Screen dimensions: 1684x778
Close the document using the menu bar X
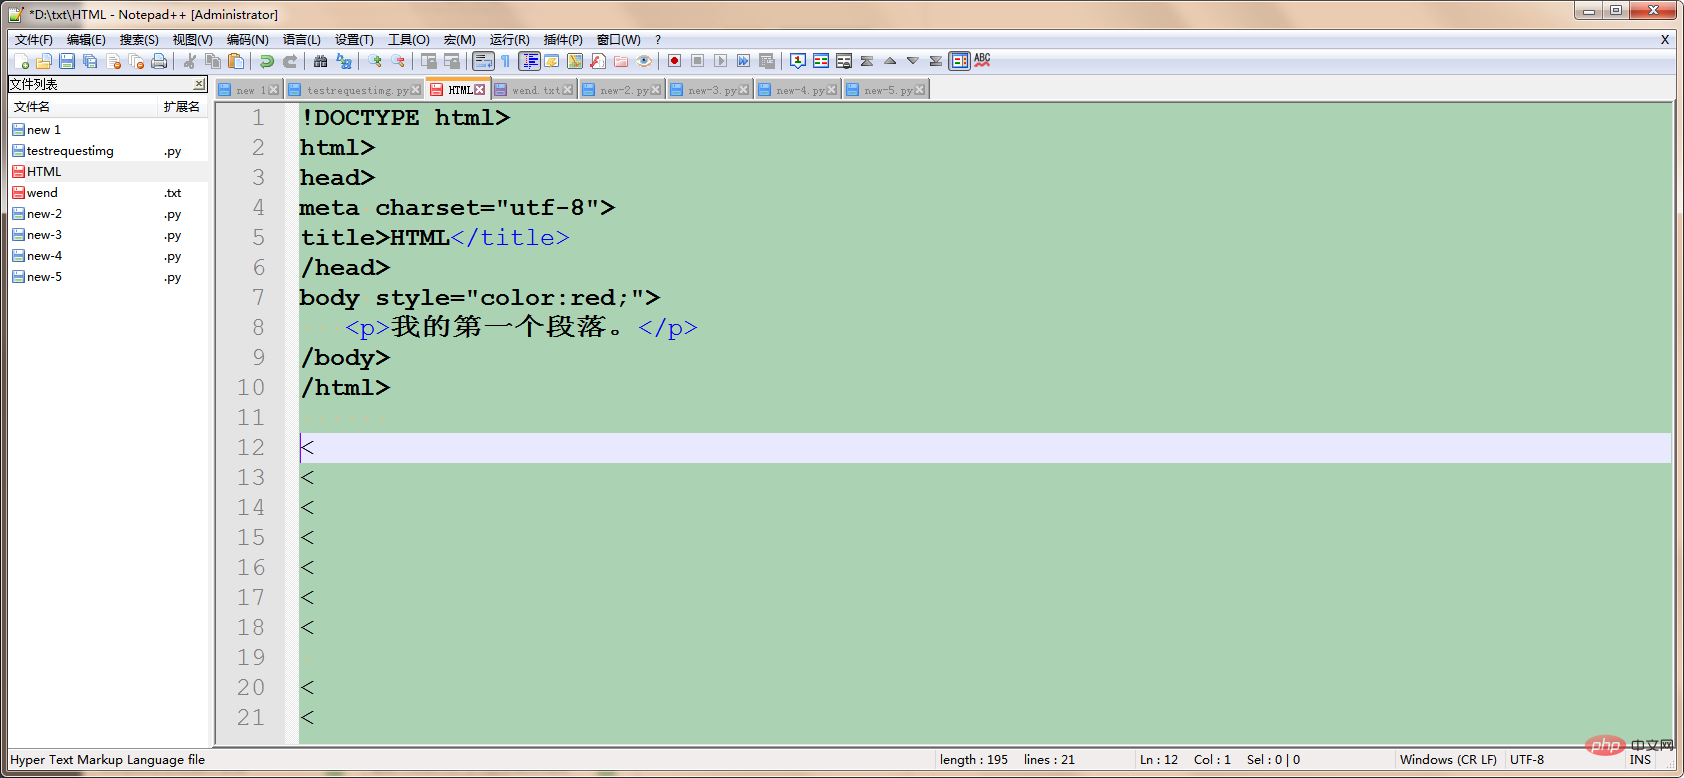(x=1665, y=40)
